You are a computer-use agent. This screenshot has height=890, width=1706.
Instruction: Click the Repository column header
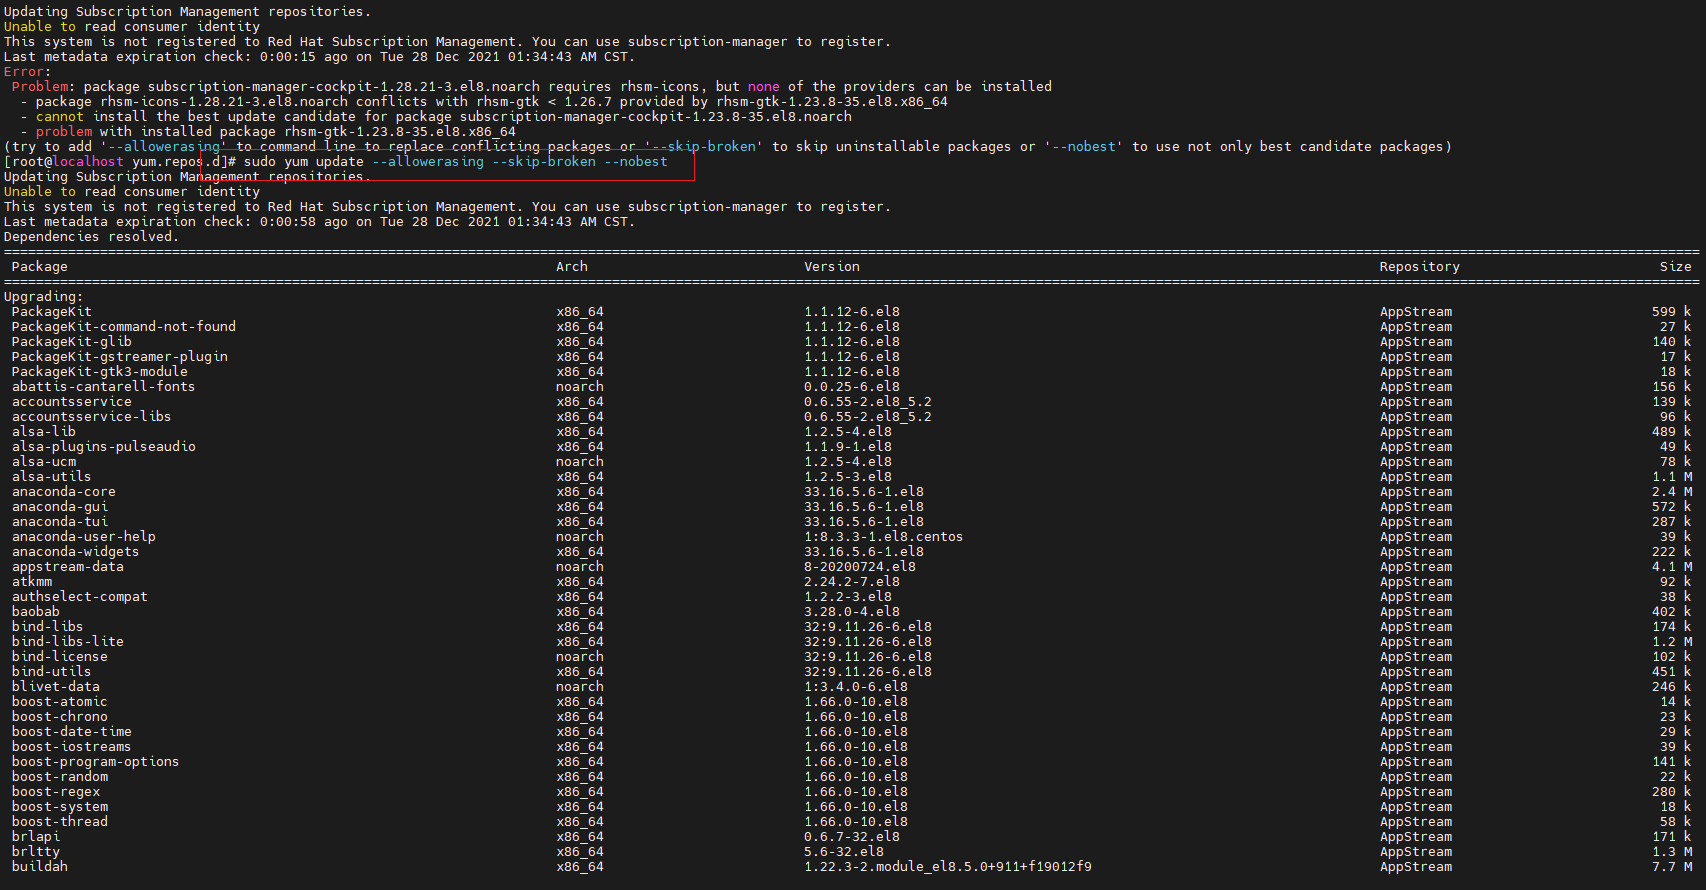click(1420, 267)
